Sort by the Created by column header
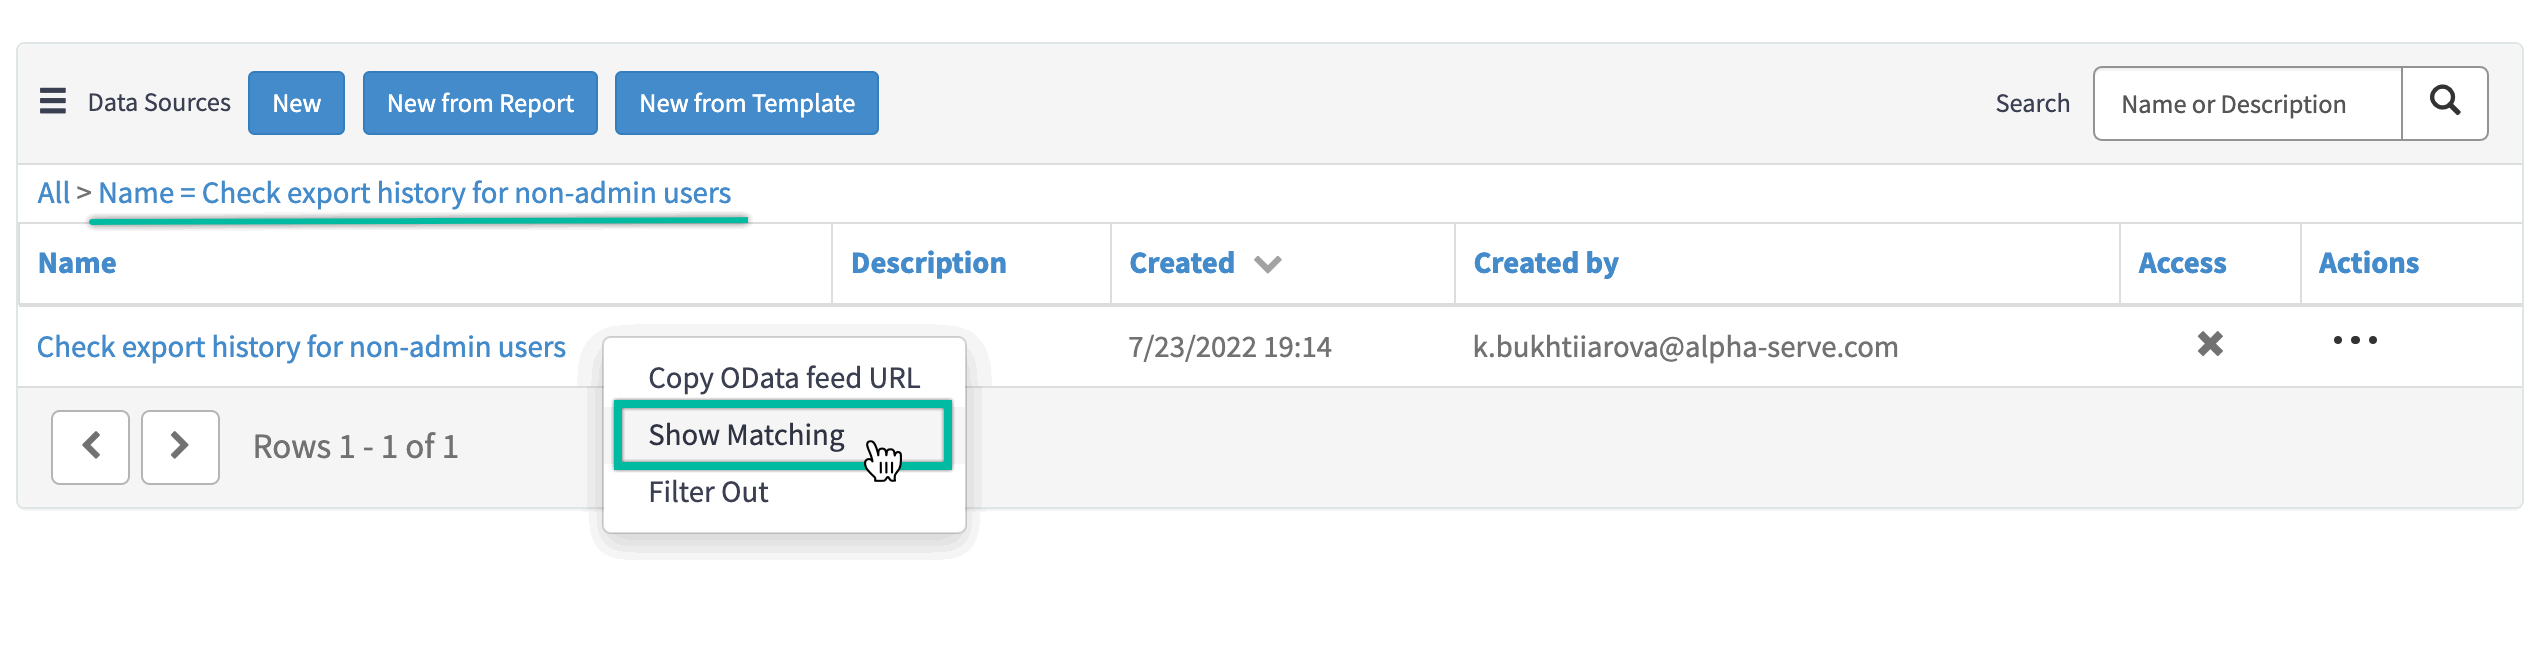Viewport: 2548px width, 658px height. pos(1545,263)
